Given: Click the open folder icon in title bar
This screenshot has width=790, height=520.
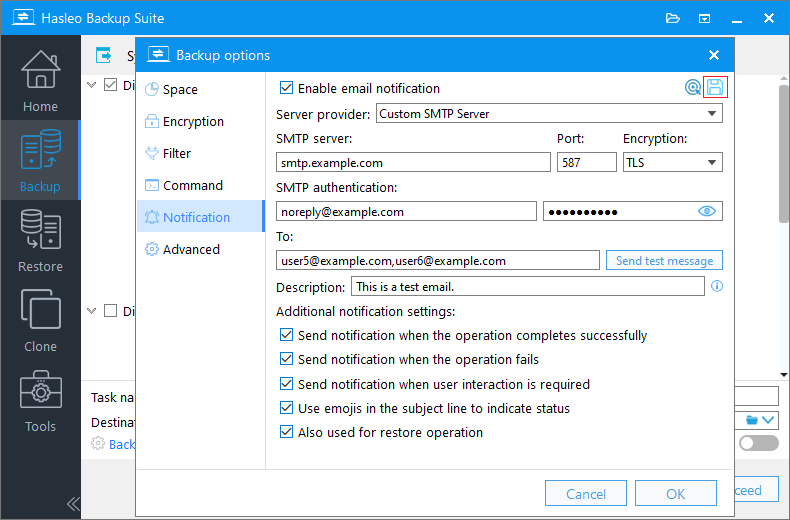Looking at the screenshot, I should click(x=673, y=19).
